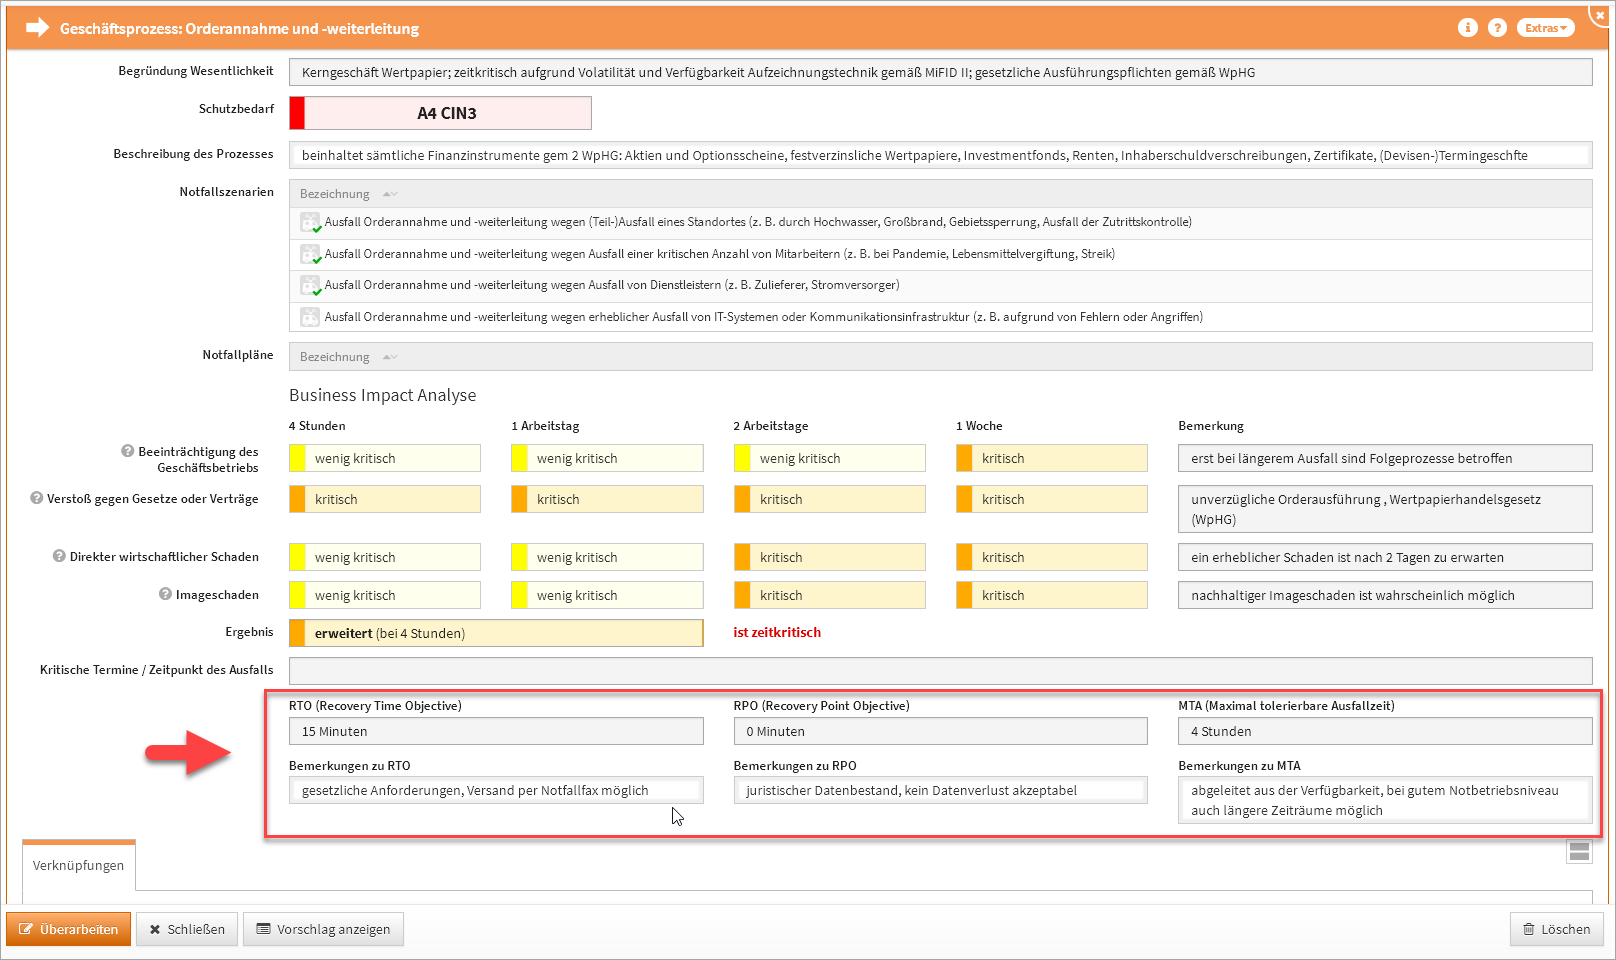
Task: Click the RTO field showing 15 Minuten
Action: pos(495,731)
